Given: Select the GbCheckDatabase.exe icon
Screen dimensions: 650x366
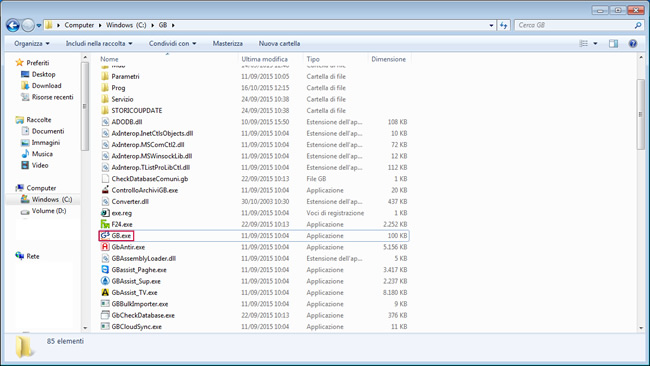Looking at the screenshot, I should 105,315.
